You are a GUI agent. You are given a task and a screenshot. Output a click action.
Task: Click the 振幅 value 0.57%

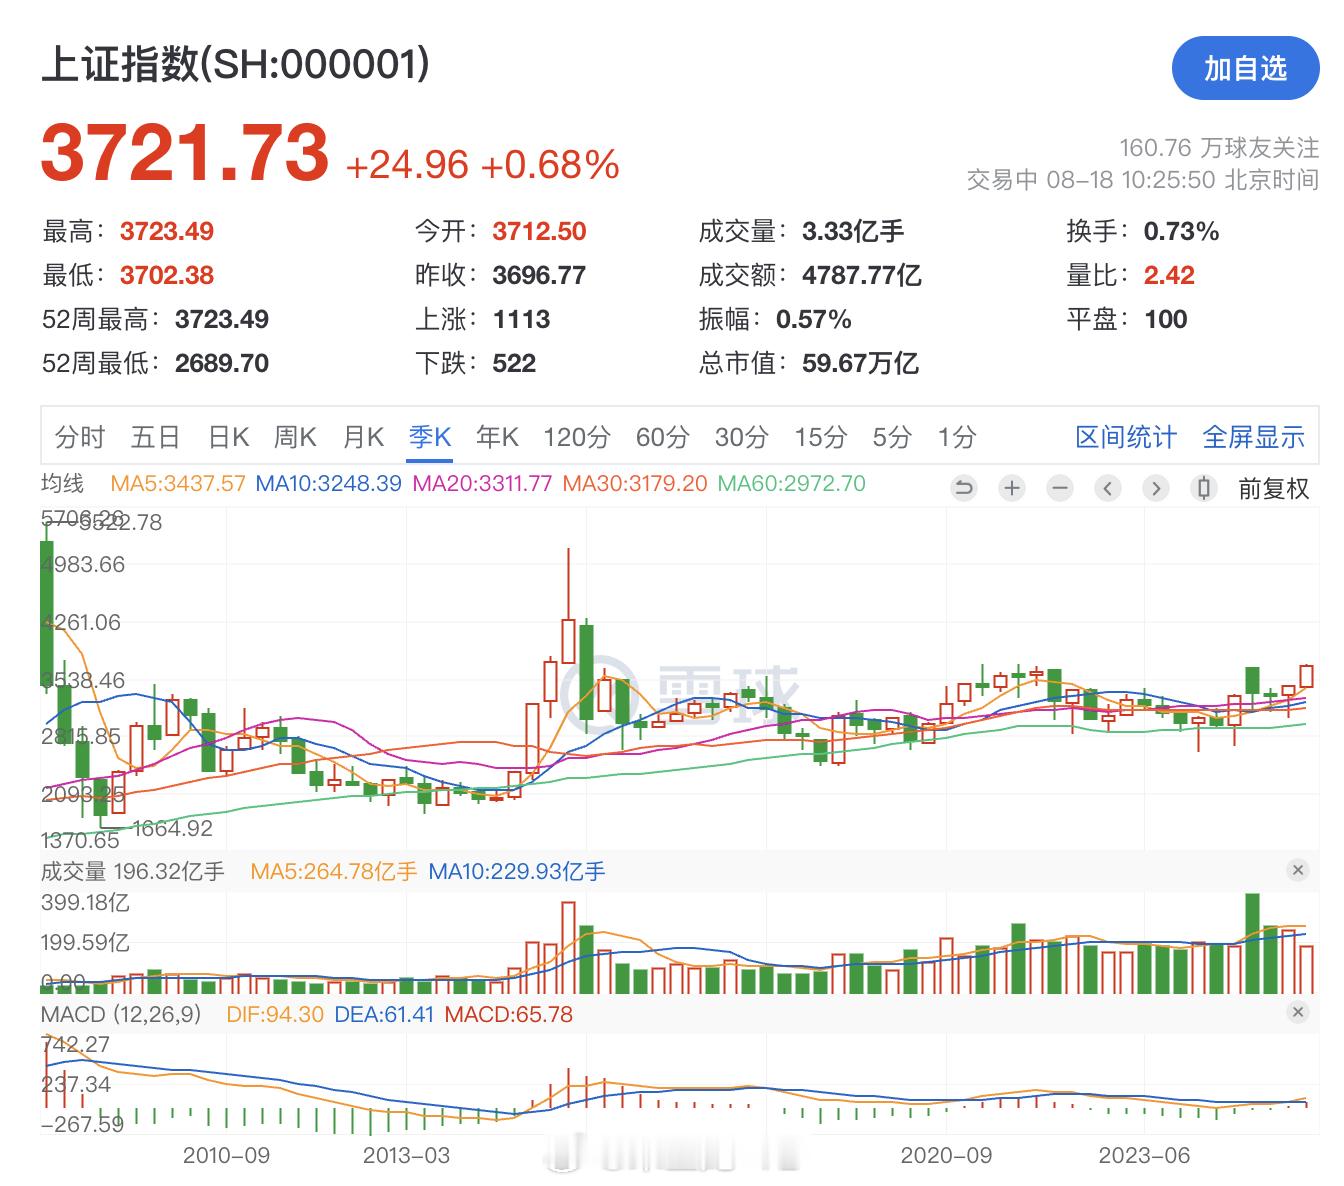tap(814, 320)
